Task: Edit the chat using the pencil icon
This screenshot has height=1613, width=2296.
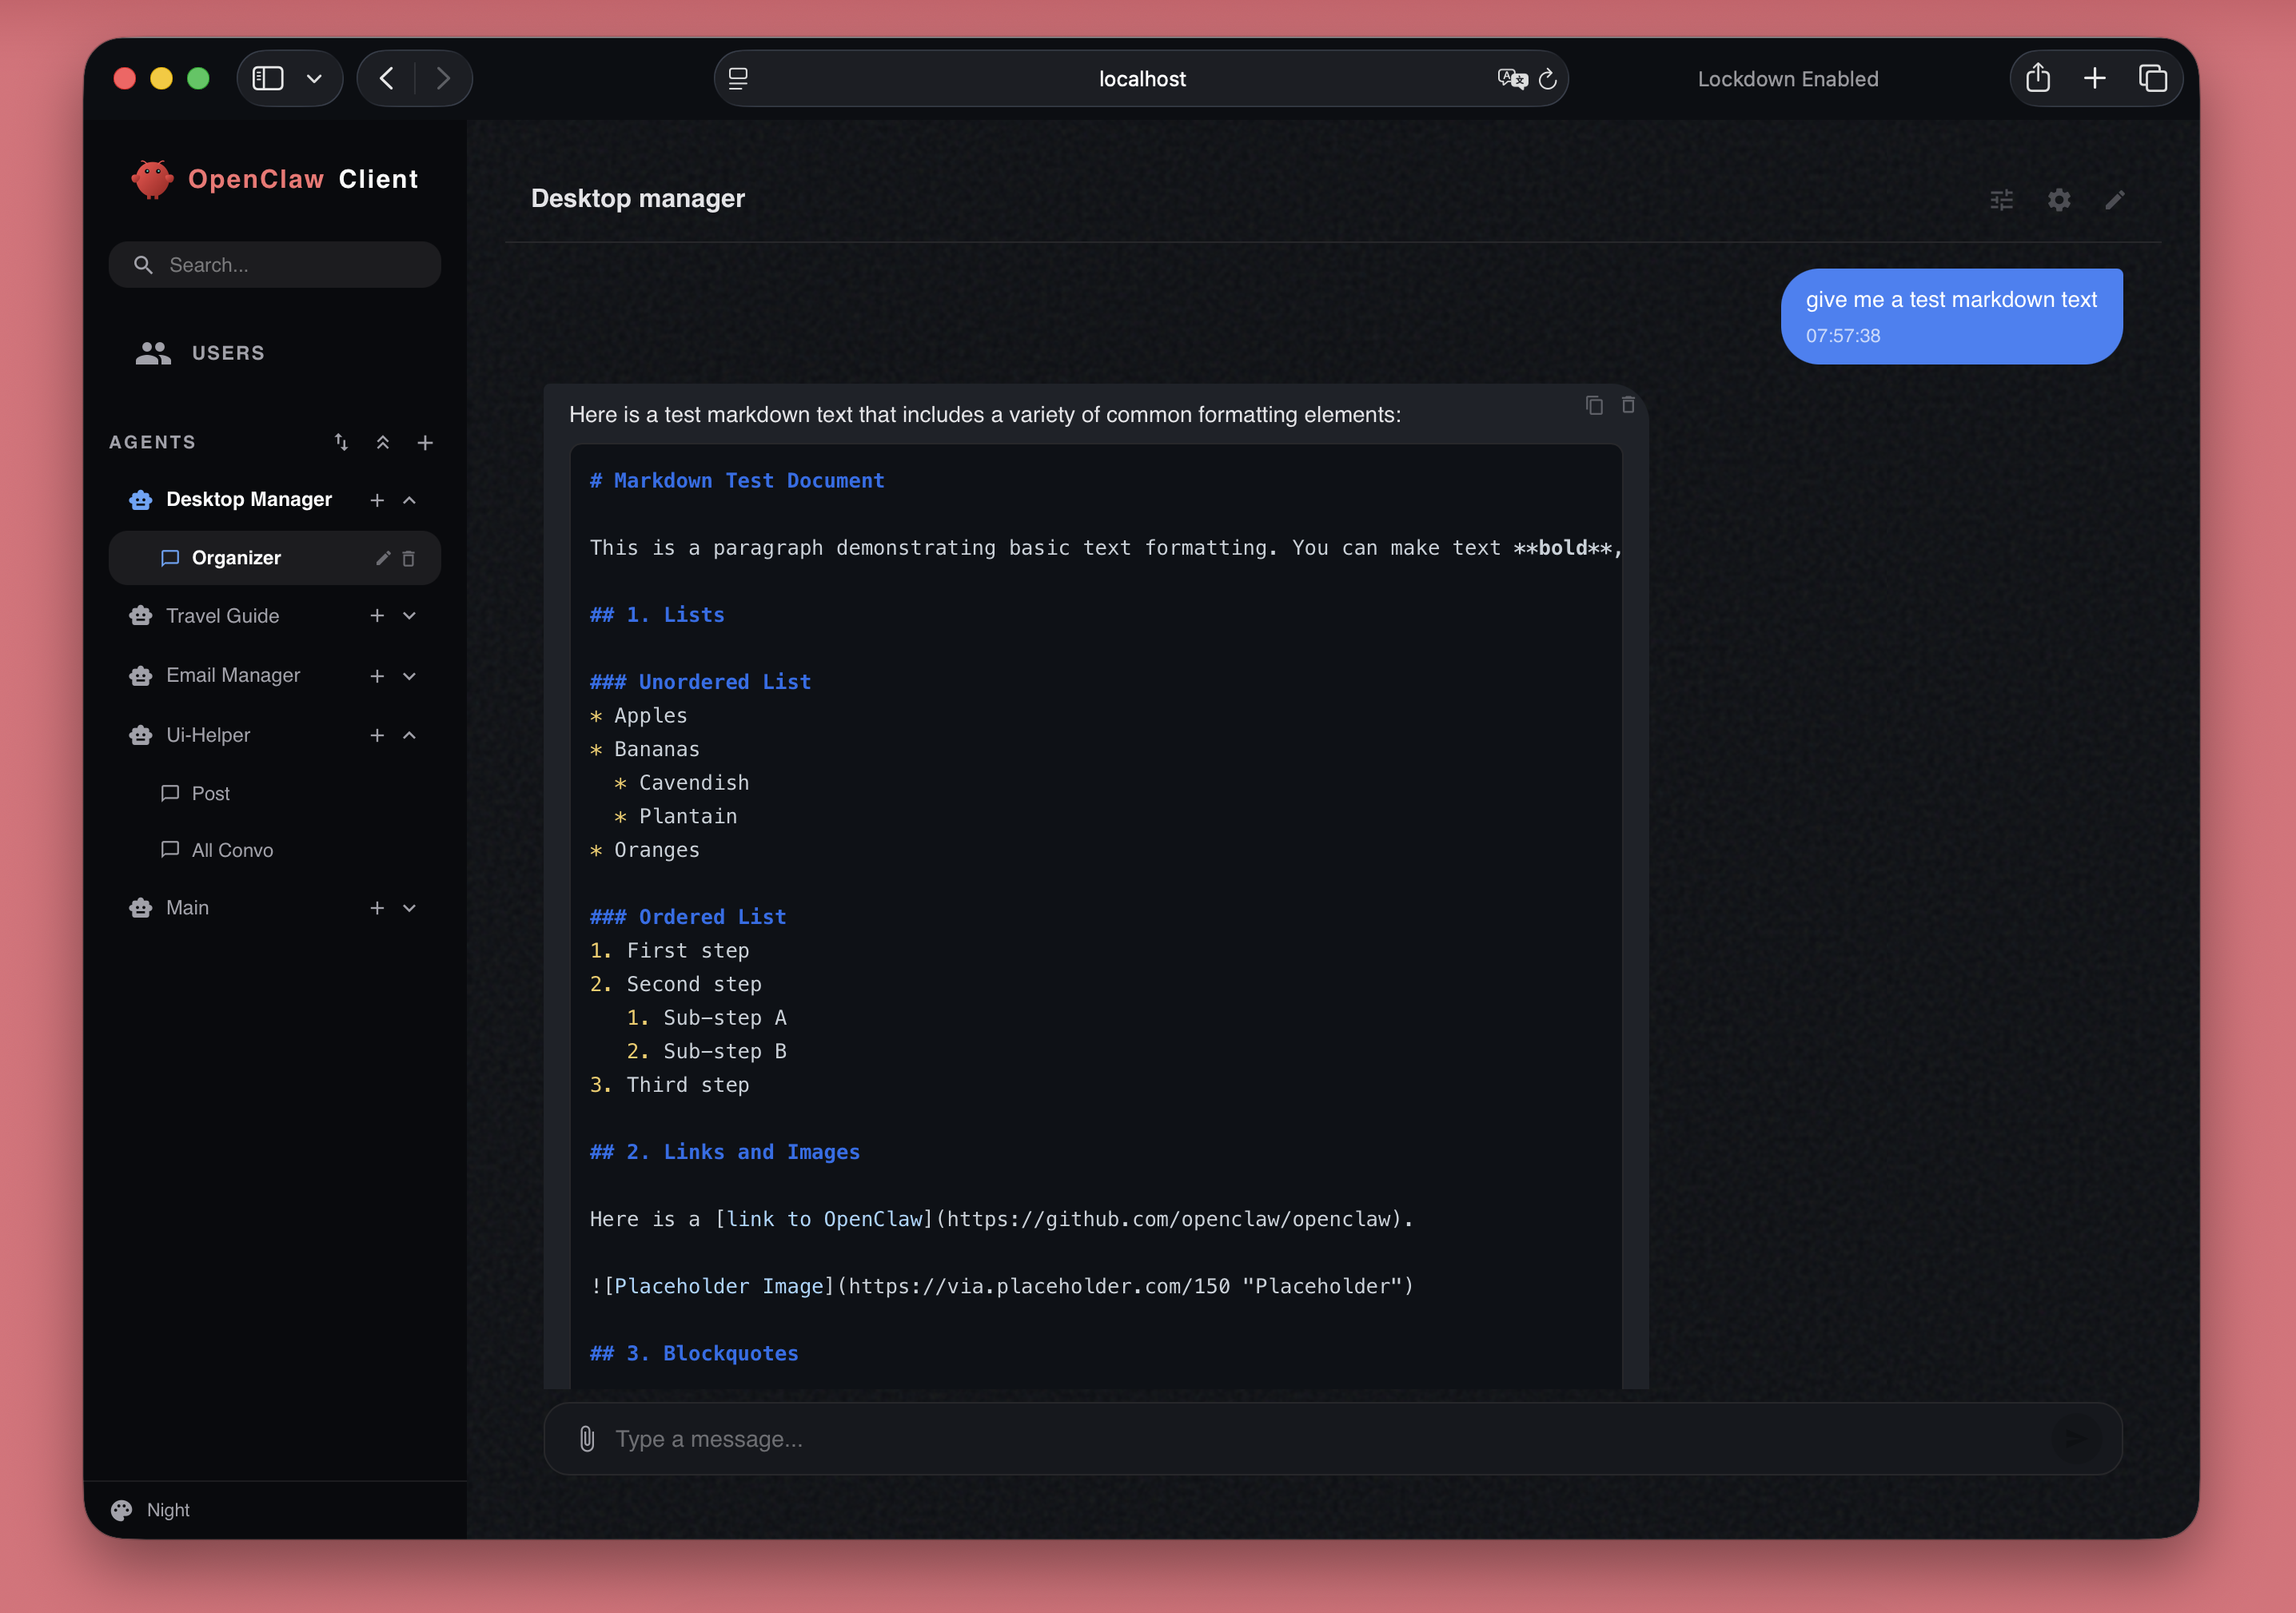Action: (x=2116, y=200)
